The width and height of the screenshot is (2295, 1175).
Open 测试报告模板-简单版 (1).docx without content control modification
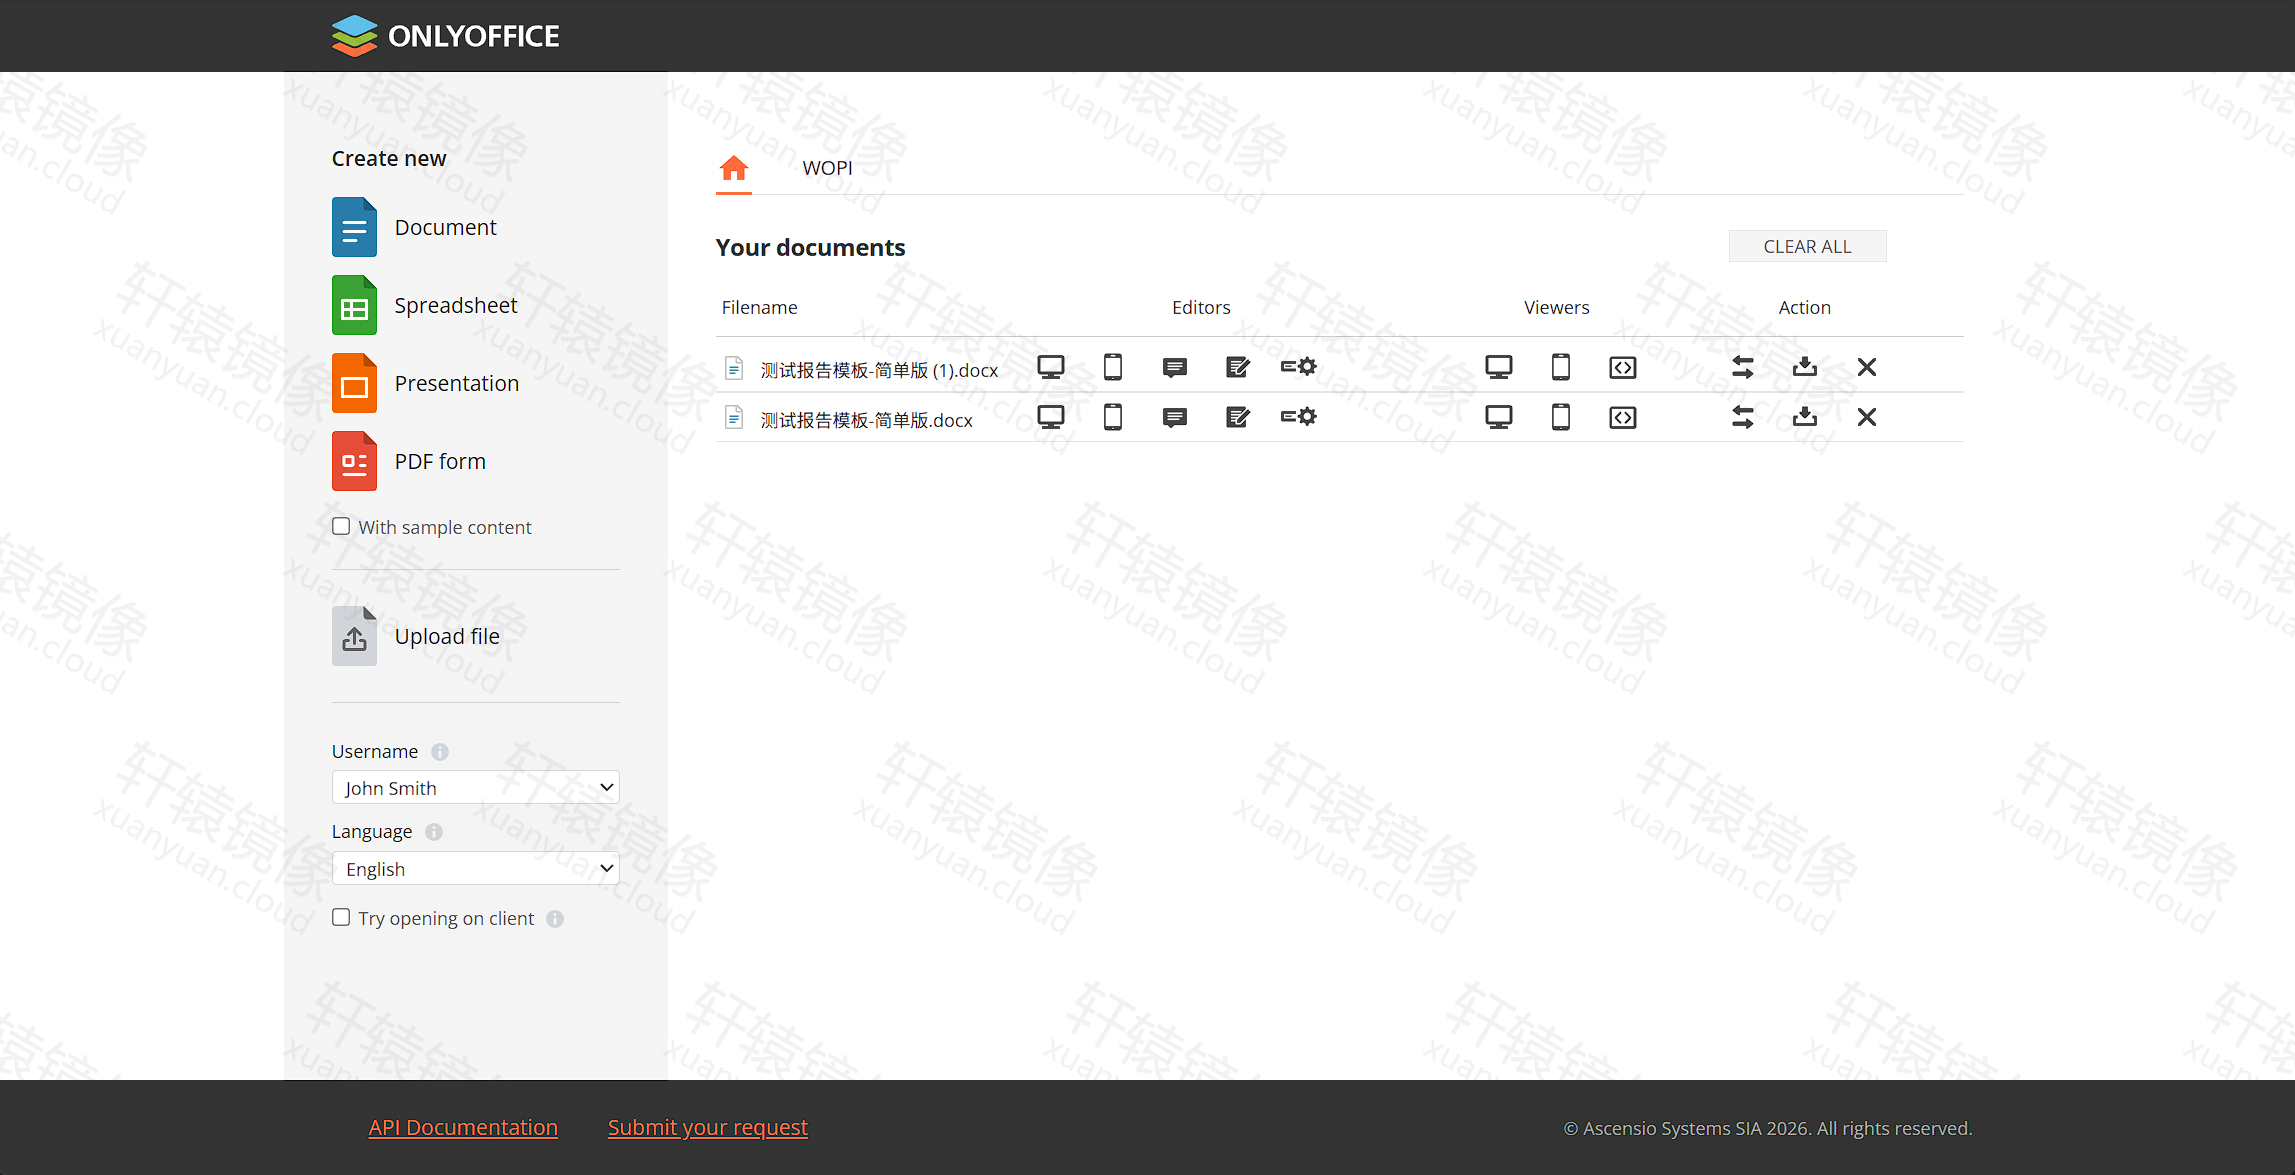pyautogui.click(x=1299, y=367)
